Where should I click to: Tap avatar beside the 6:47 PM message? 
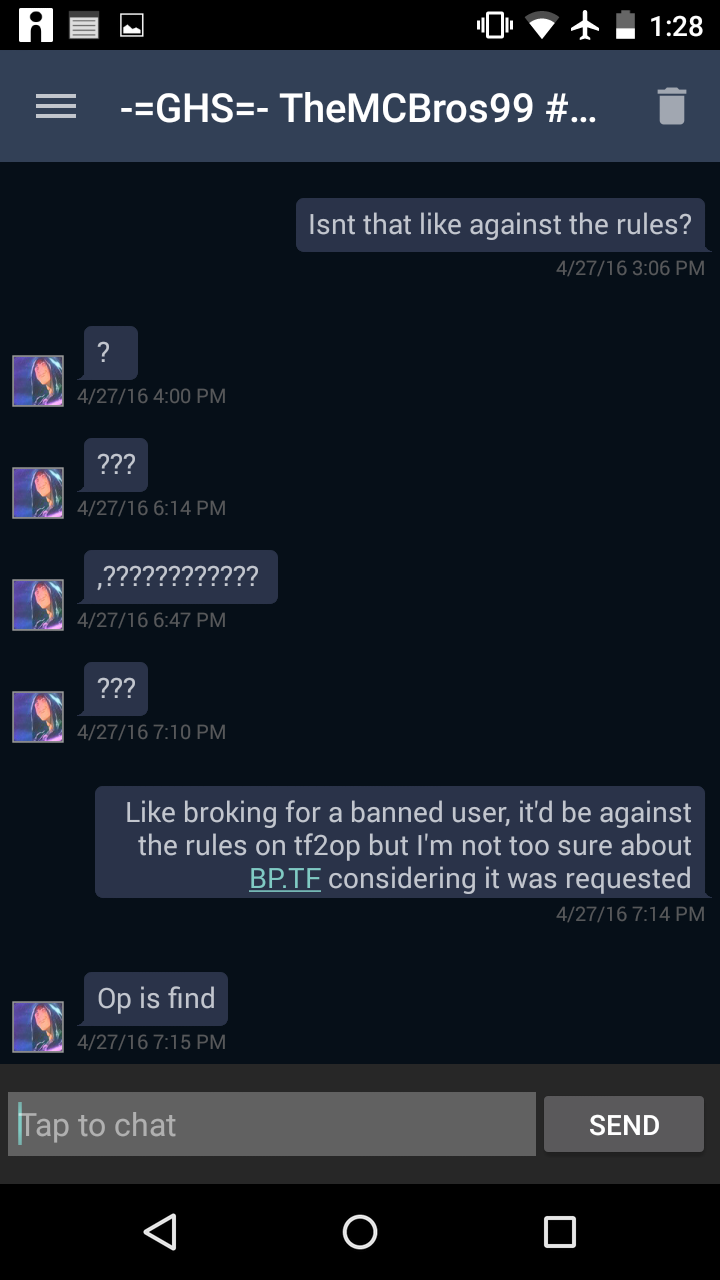[38, 605]
